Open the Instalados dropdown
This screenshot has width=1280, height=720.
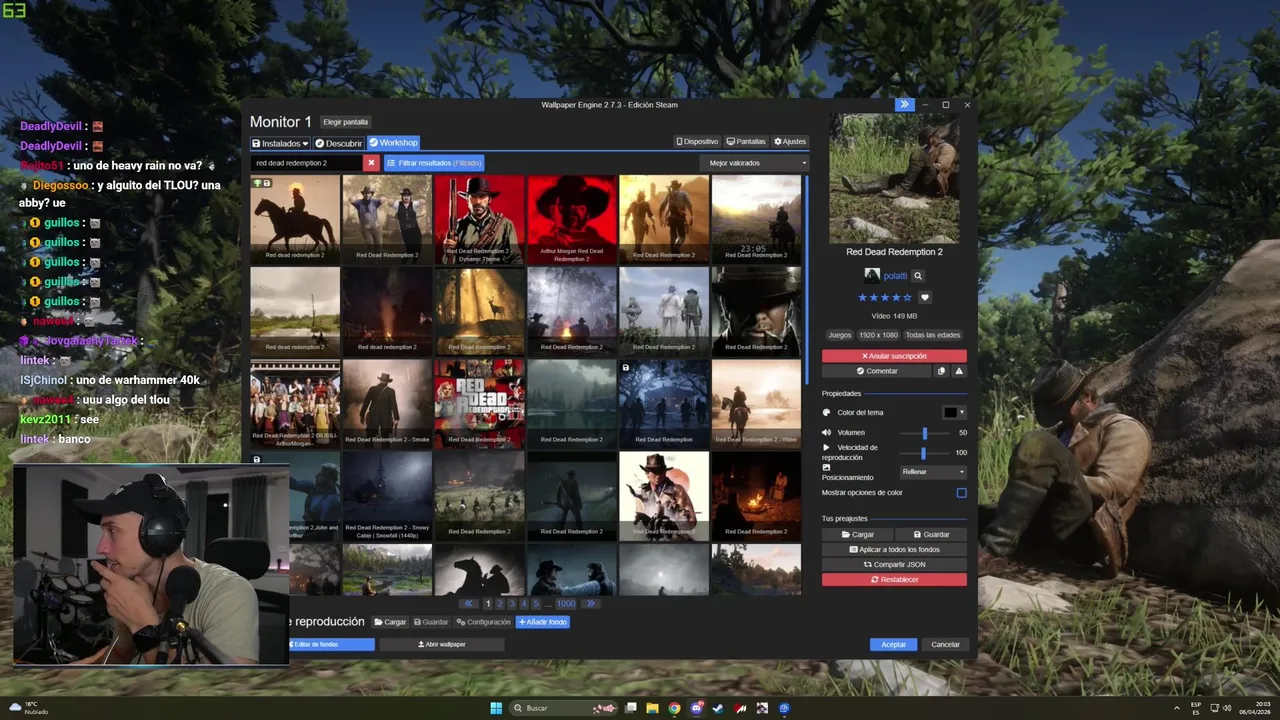pos(280,143)
